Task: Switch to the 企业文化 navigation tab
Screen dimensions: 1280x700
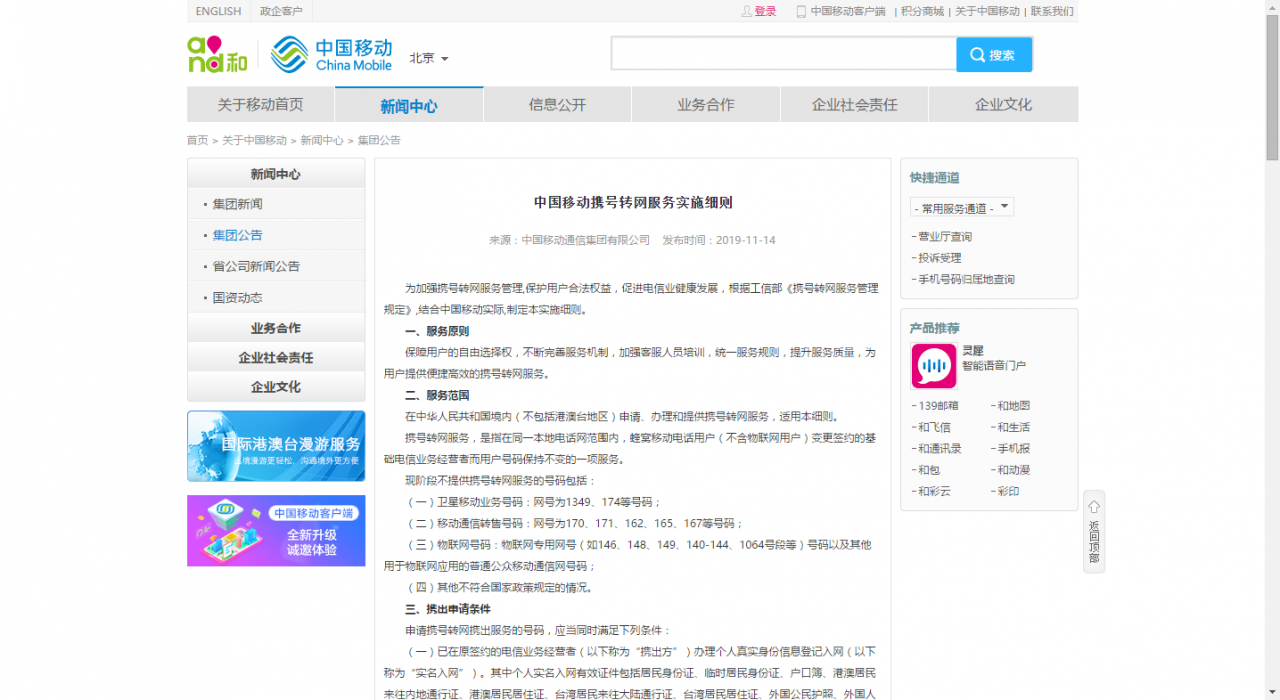Action: coord(1003,103)
